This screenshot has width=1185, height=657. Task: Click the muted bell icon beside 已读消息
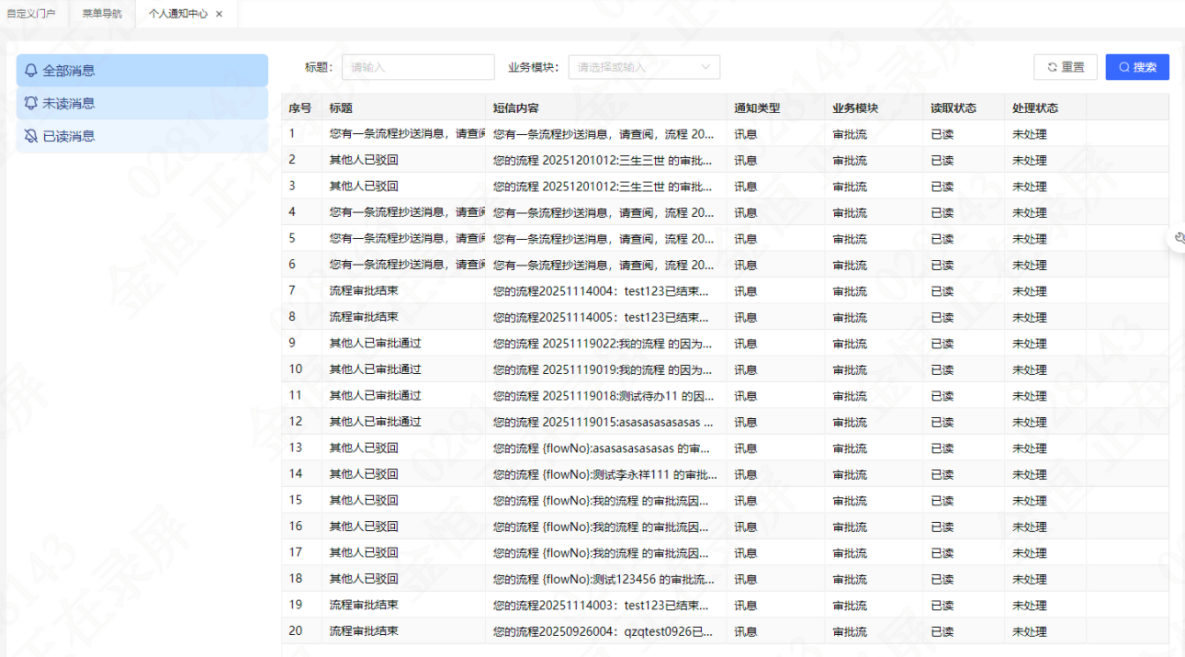31,136
